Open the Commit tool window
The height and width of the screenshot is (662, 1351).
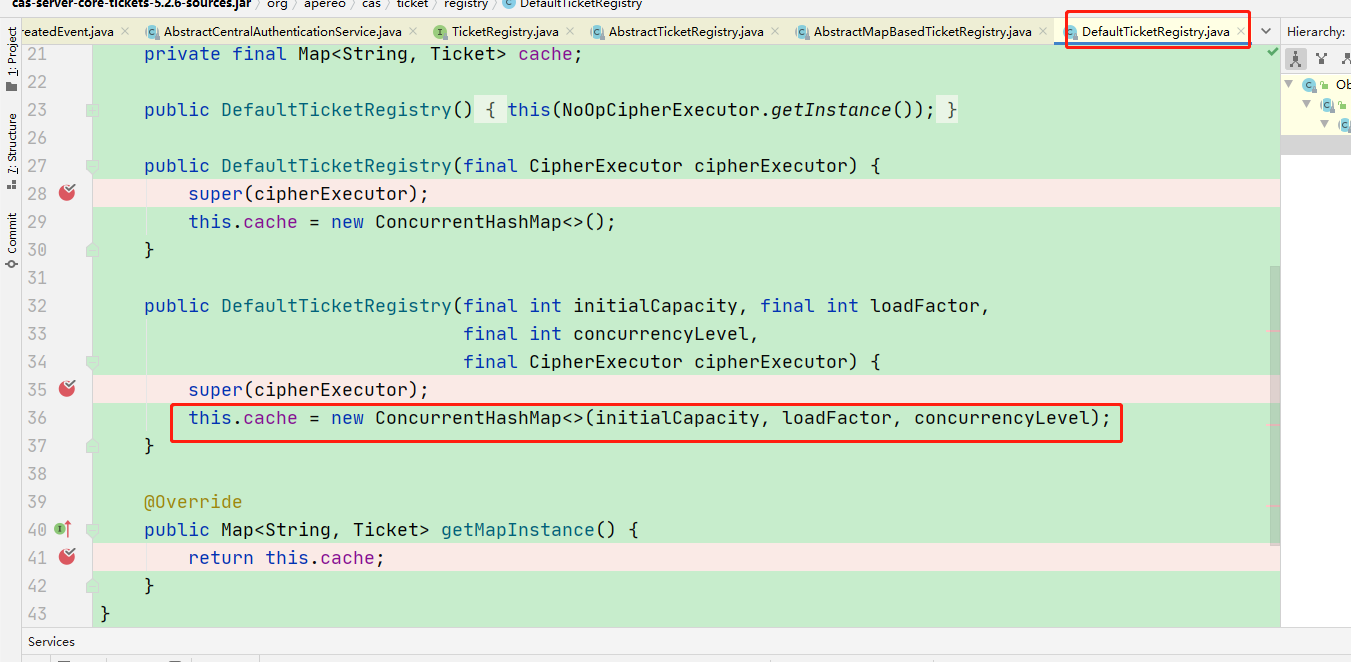click(x=12, y=240)
